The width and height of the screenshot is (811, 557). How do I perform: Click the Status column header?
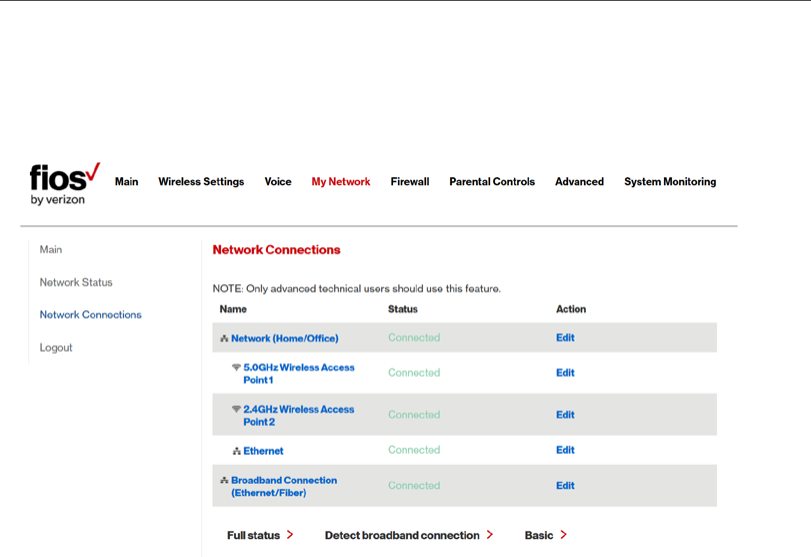402,309
